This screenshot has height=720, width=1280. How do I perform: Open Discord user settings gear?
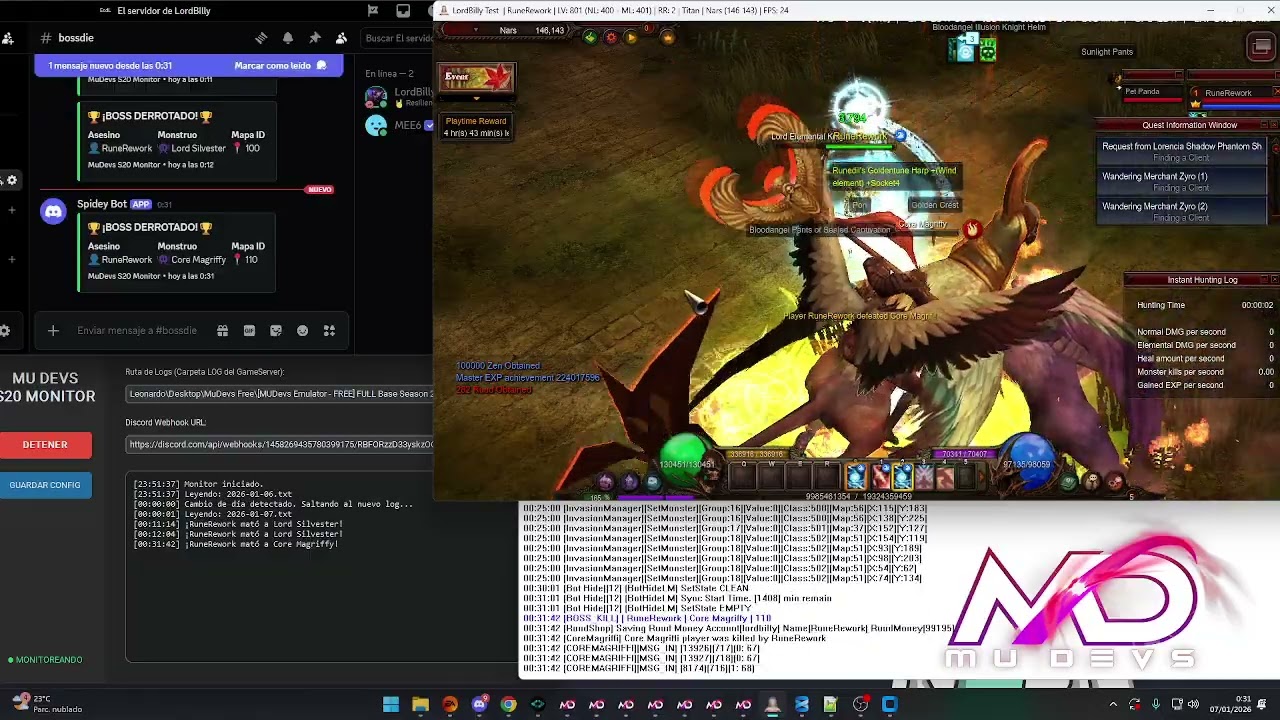[x=5, y=330]
